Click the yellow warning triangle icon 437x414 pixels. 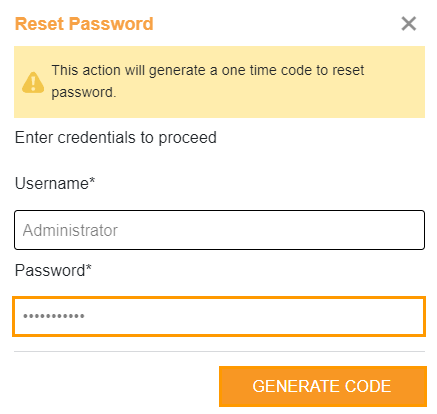33,82
